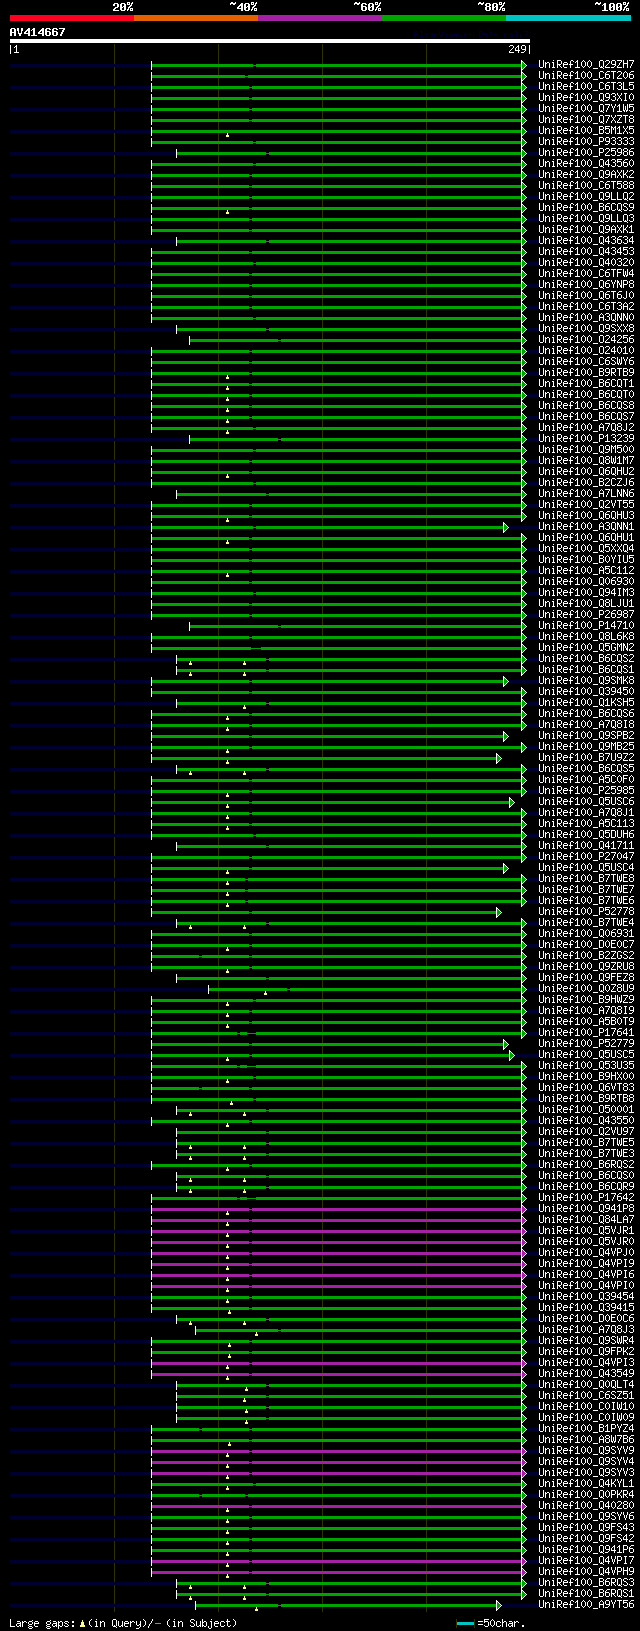Click UniRef100_P14710 label
The width and height of the screenshot is (640, 1631).
point(586,626)
